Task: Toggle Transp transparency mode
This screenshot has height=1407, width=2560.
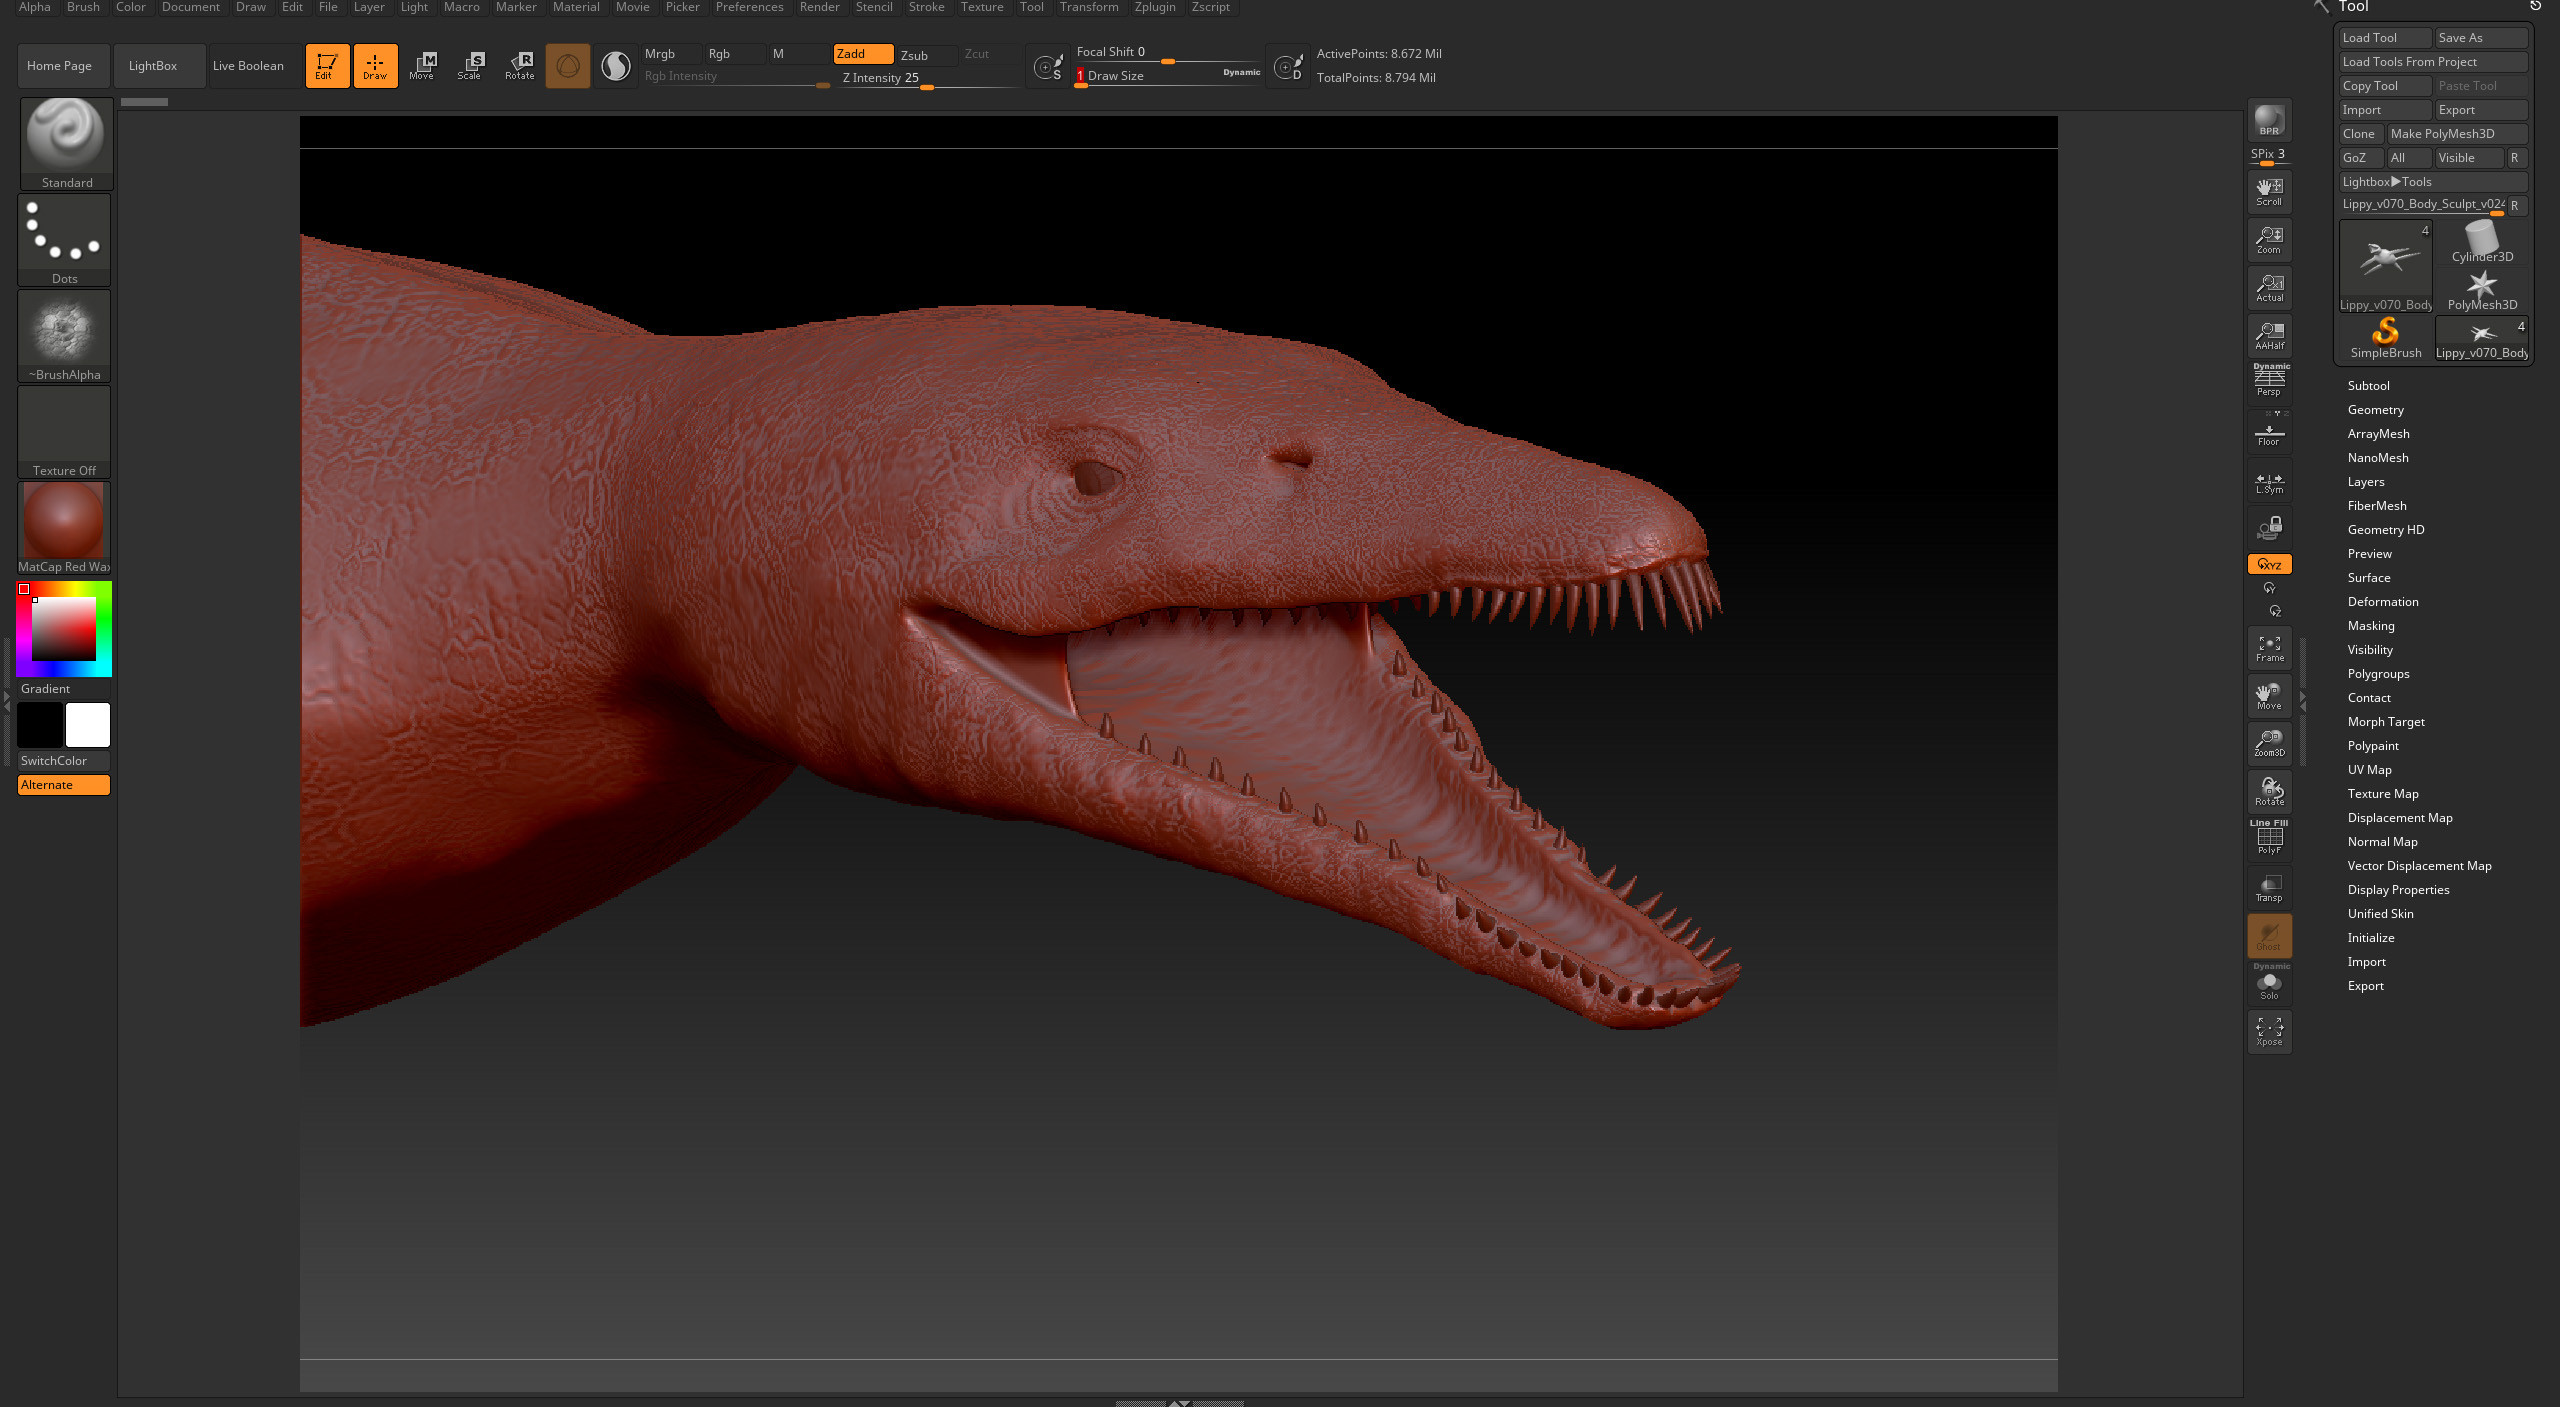Action: 2269,887
